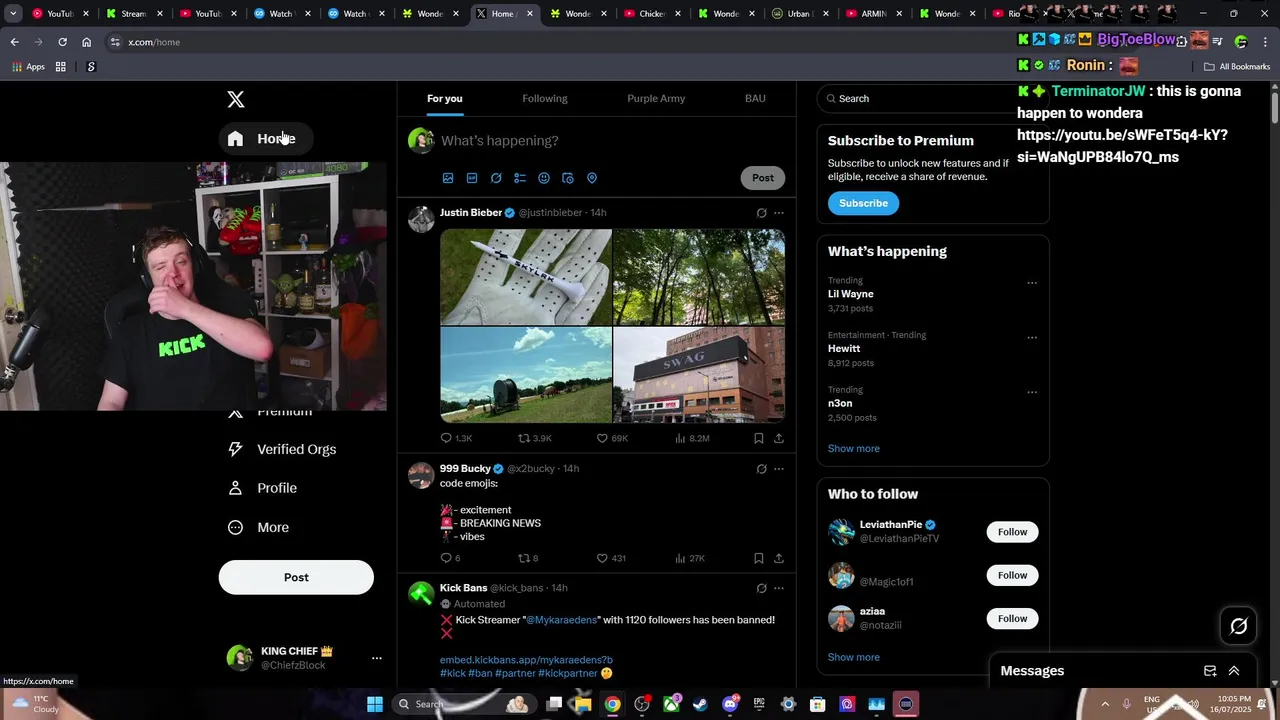Tag location icon in composer

click(592, 178)
